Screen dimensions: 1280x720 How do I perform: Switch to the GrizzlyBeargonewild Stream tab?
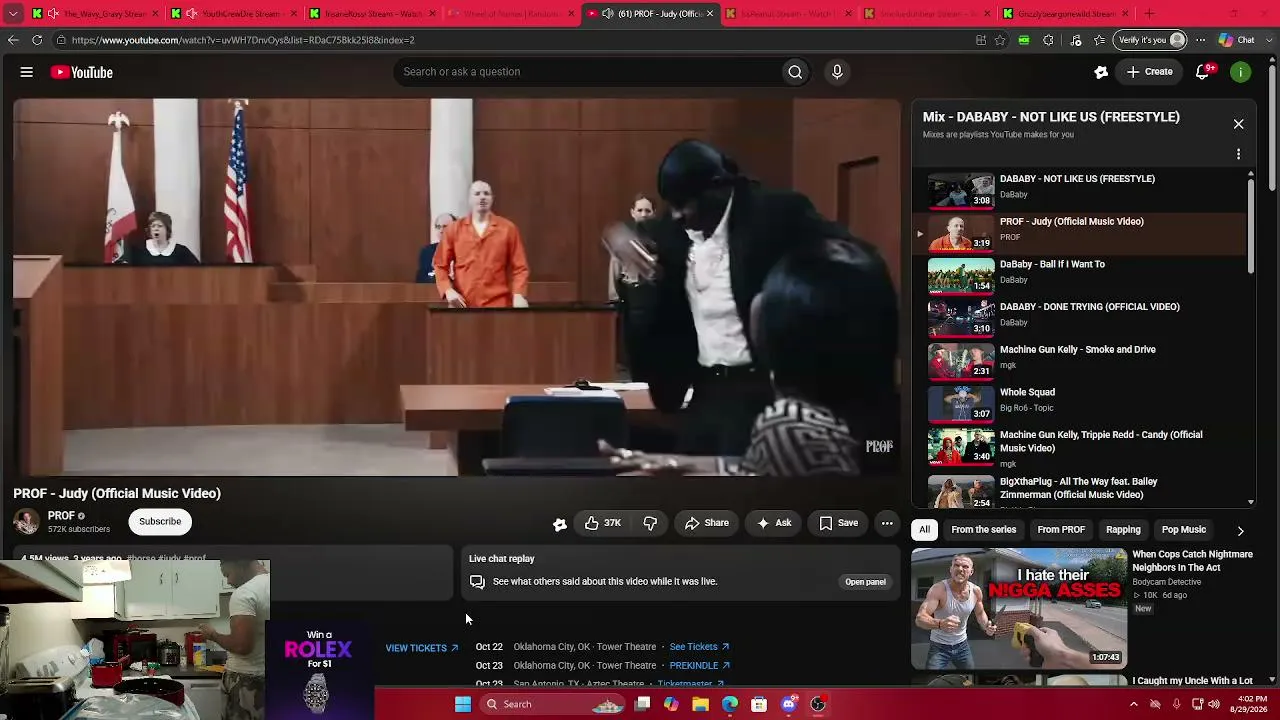(1064, 14)
